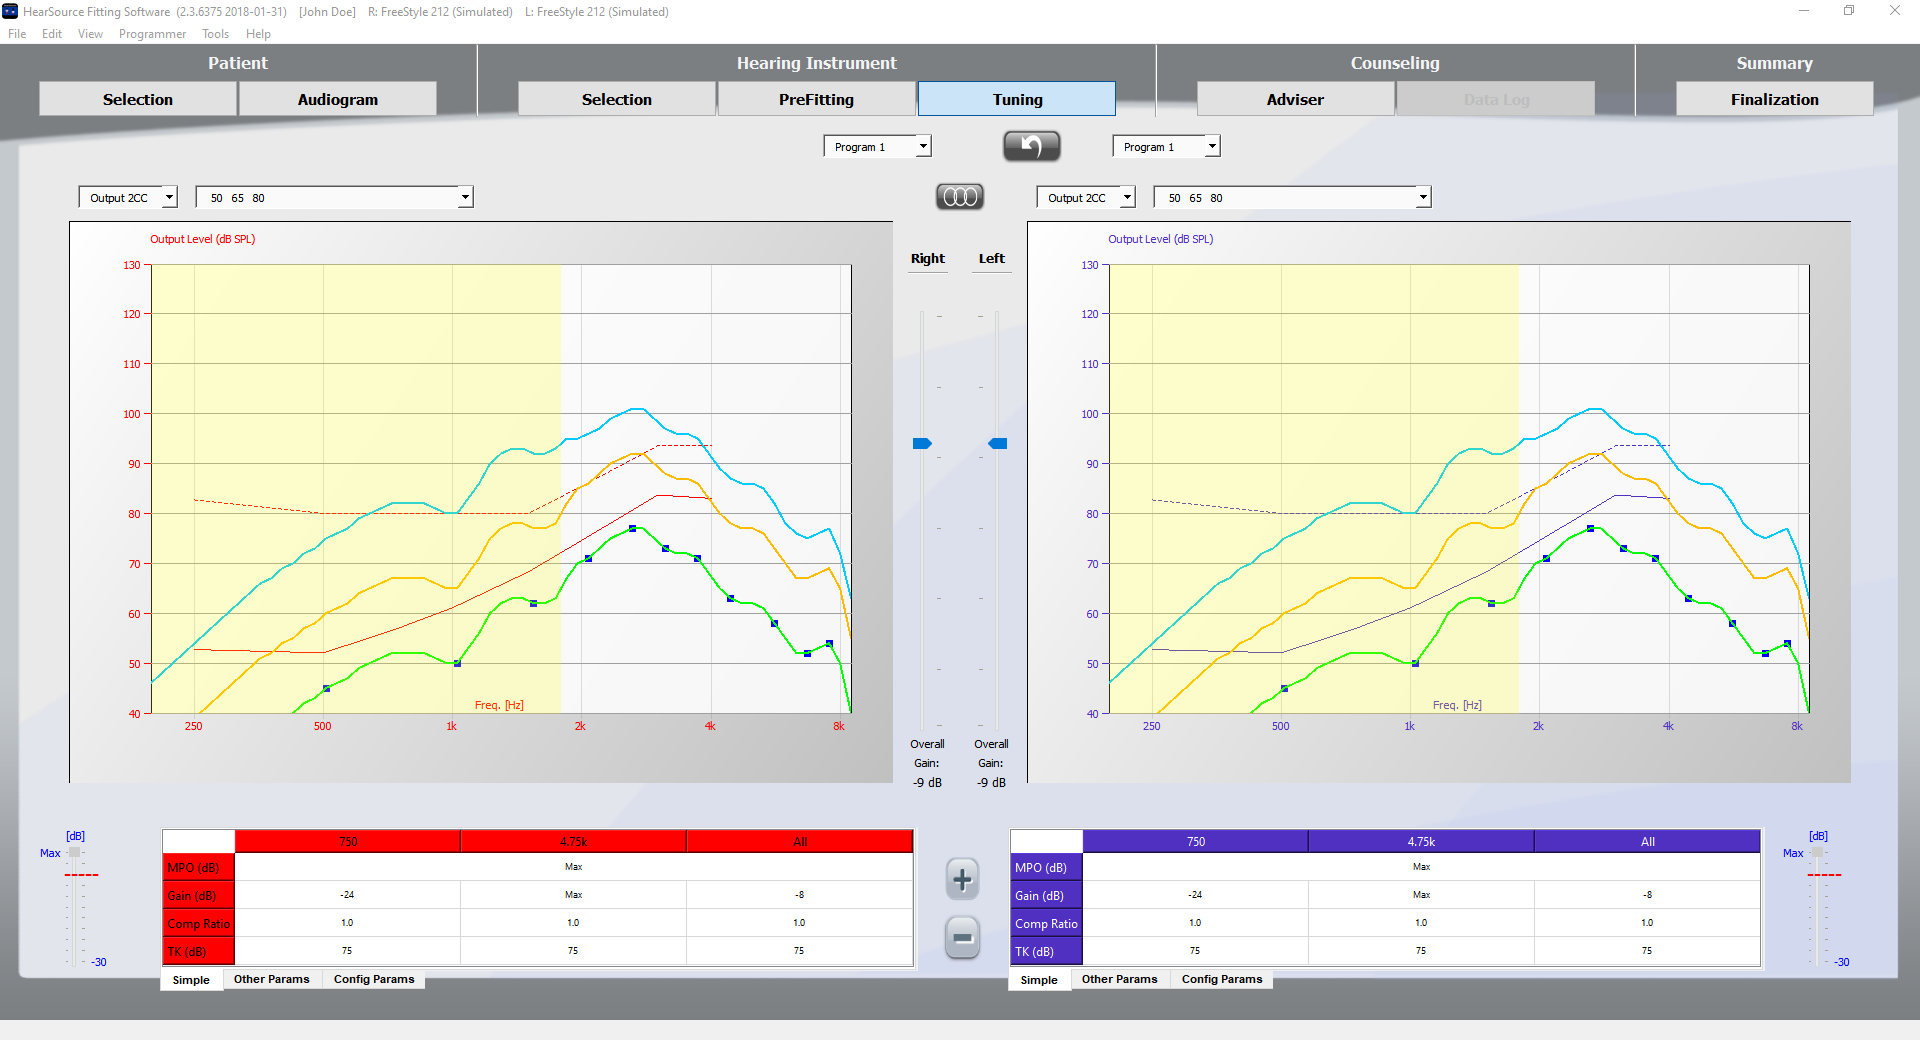
Task: Open right-ear 50 65 80 levels dropdown
Action: (334, 197)
